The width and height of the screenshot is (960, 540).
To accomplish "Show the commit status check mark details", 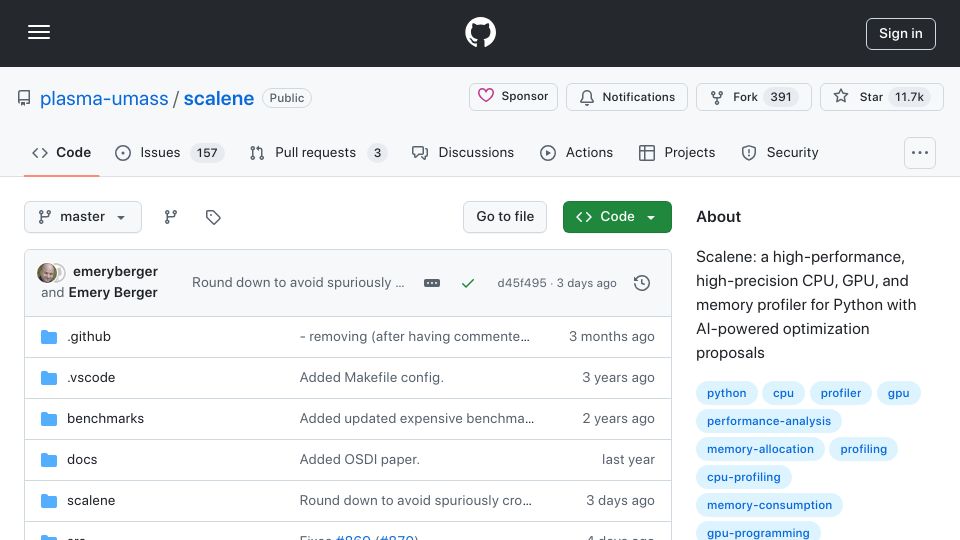I will 468,283.
